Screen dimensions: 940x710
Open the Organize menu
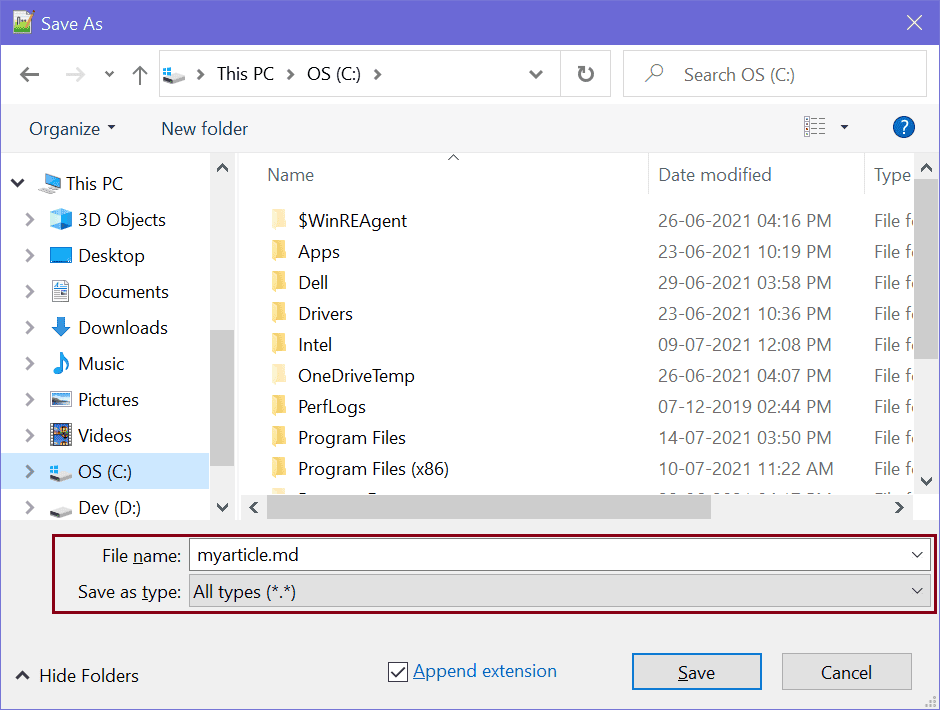[x=65, y=128]
